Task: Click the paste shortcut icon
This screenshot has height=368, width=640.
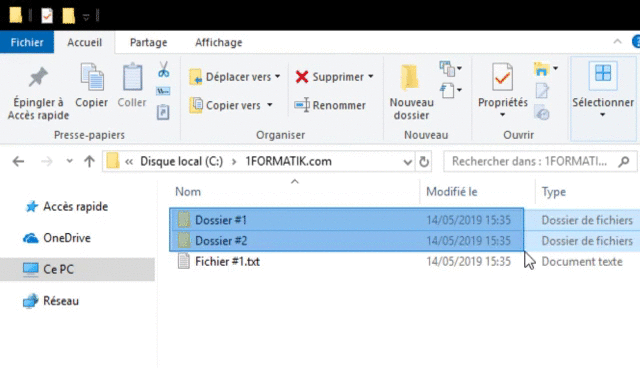Action: [163, 112]
